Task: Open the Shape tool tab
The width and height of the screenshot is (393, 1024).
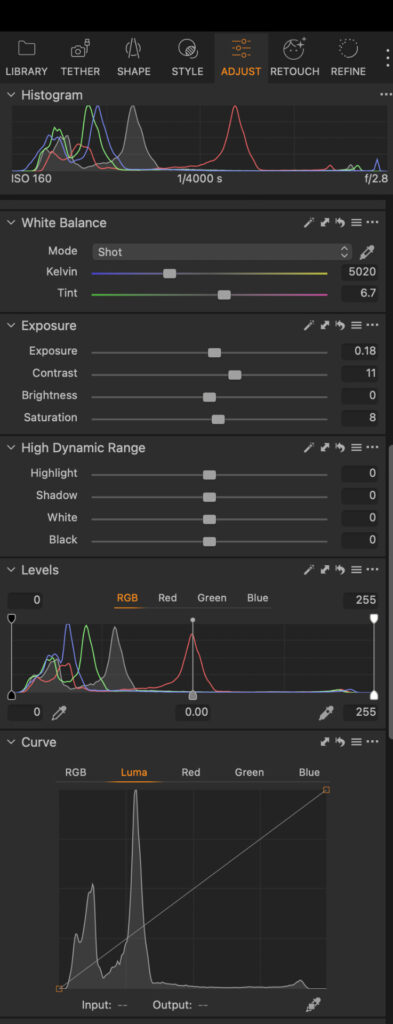Action: [134, 58]
